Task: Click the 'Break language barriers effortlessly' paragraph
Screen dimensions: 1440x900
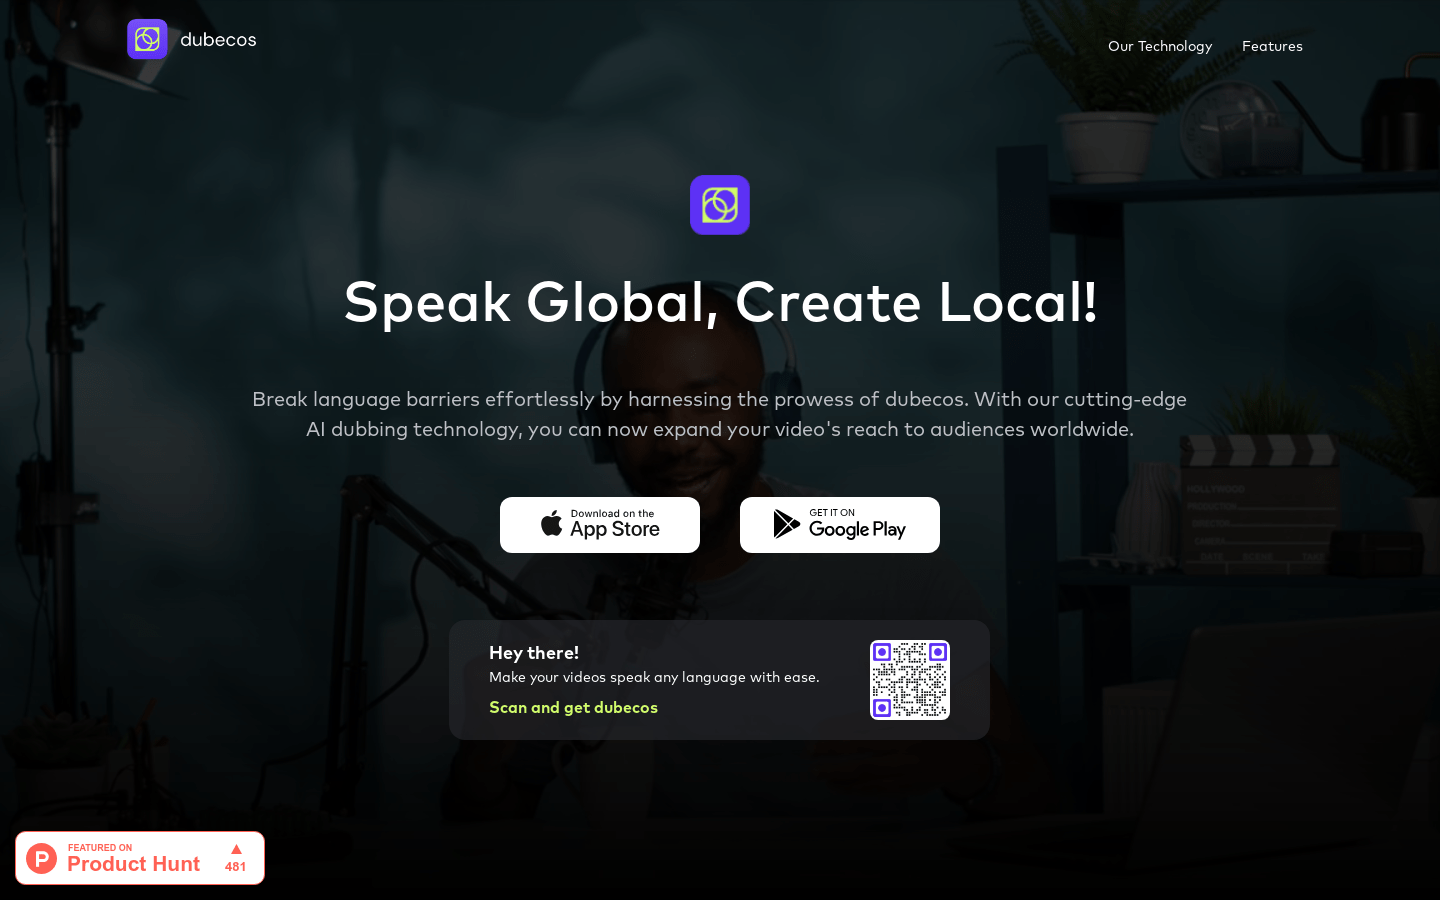Action: (x=720, y=414)
